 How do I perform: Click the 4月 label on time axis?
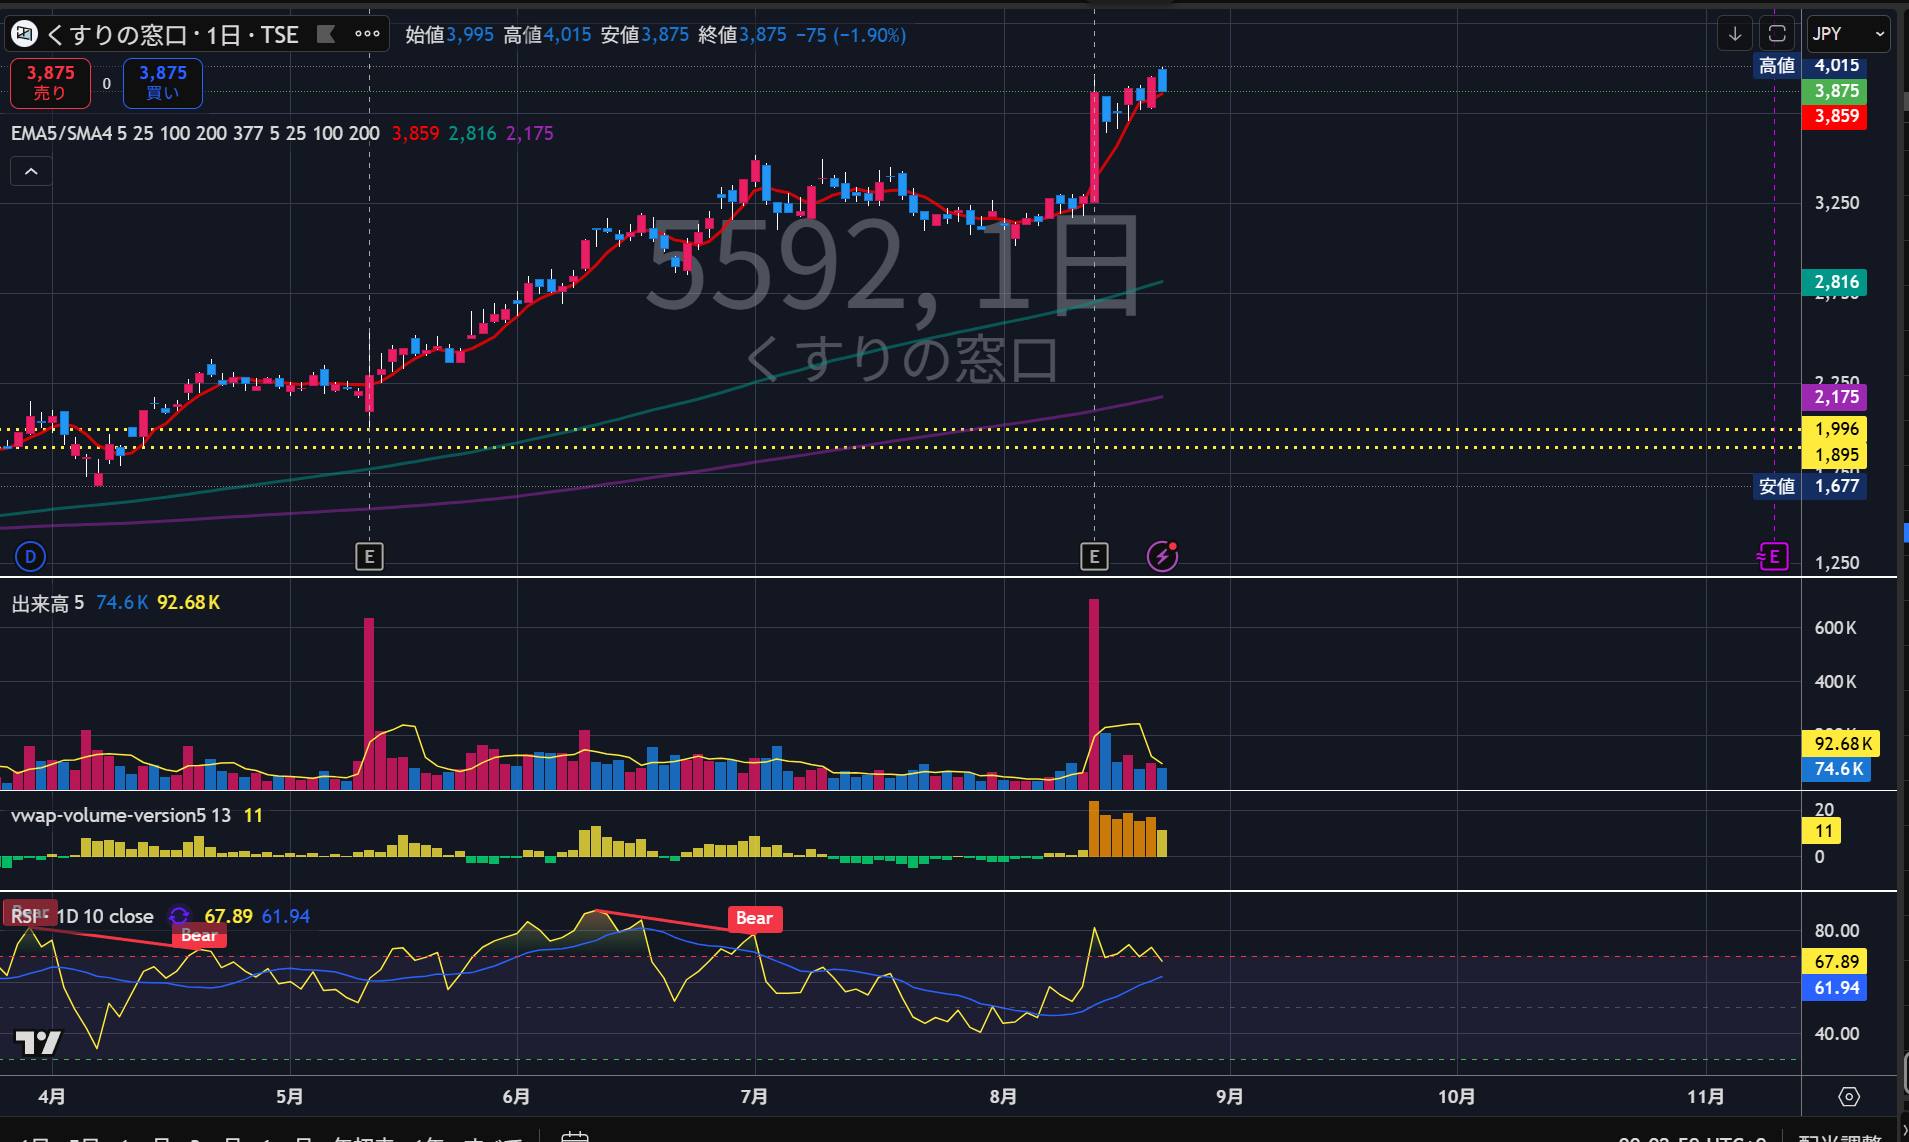(x=52, y=1097)
